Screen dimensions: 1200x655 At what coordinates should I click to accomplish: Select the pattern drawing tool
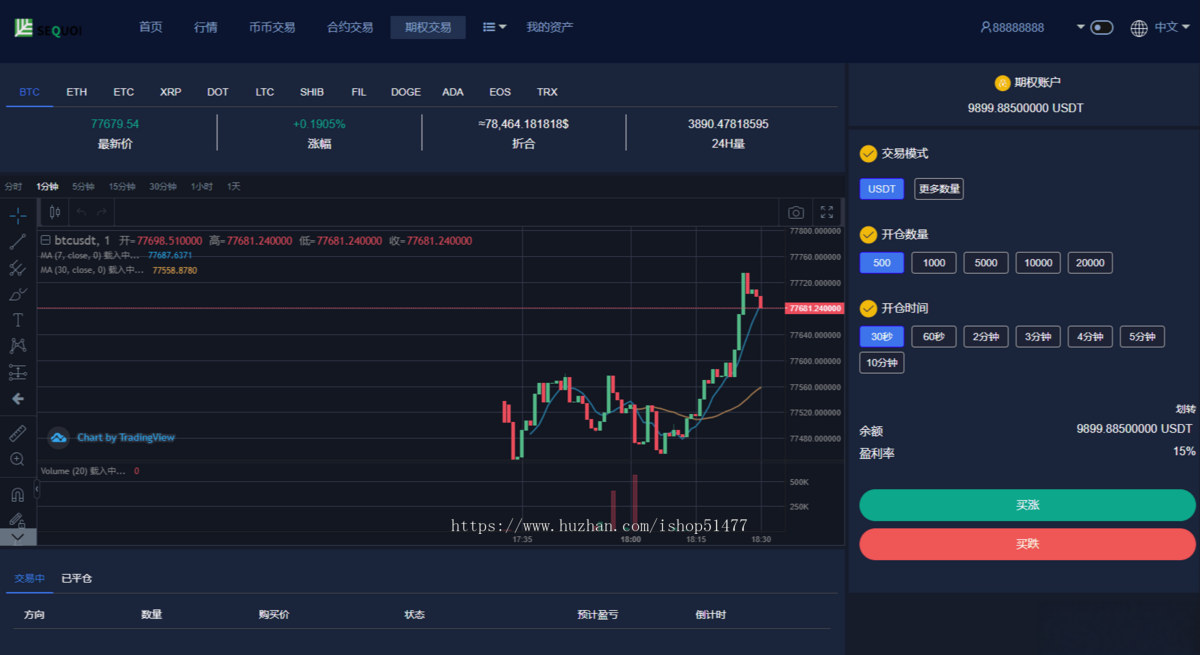(x=18, y=346)
